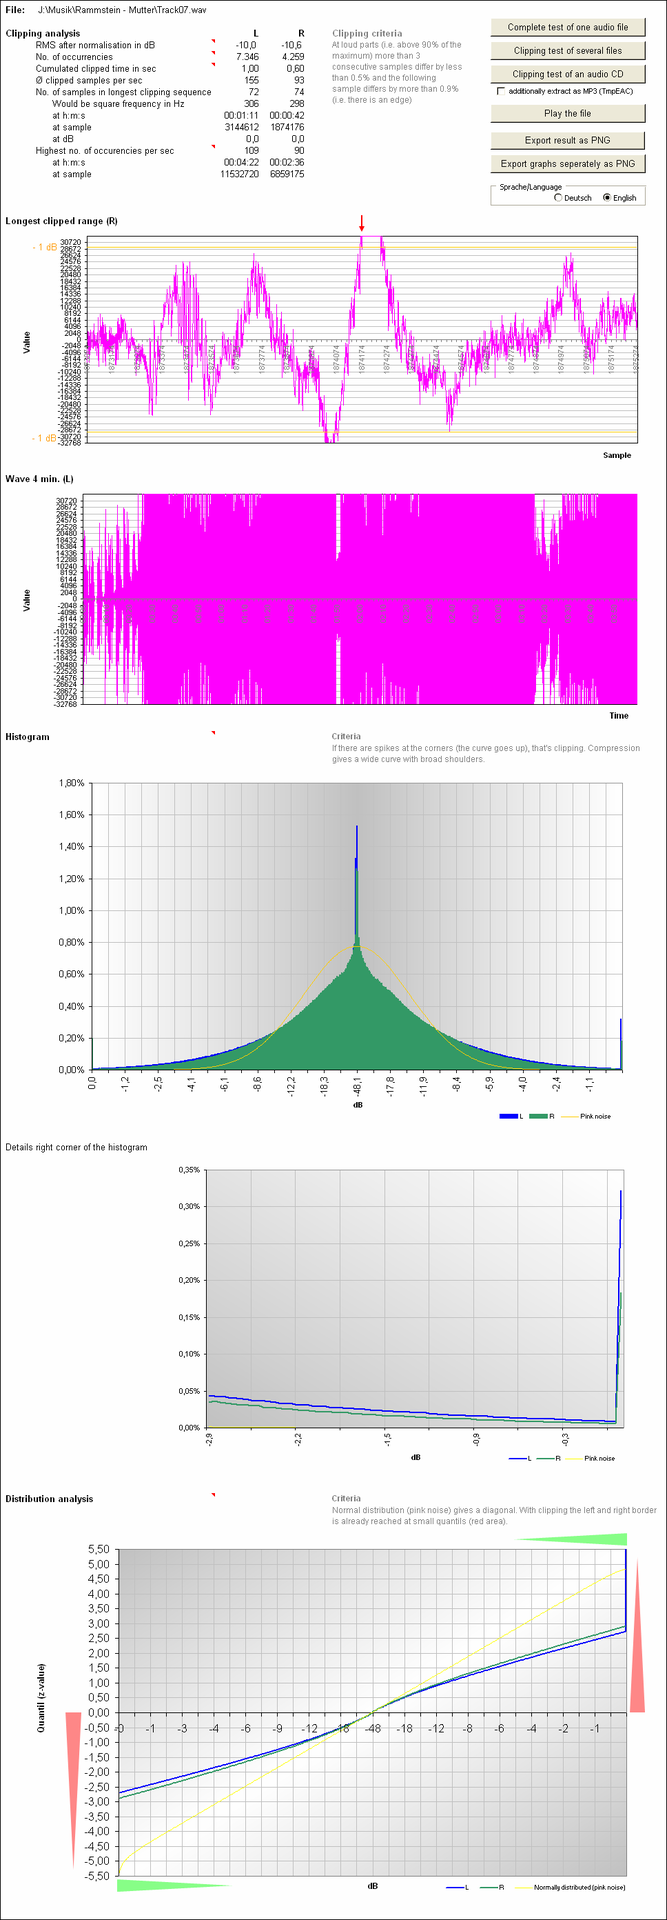667x1920 pixels.
Task: Click the 'Wave 4 min. (L)' waveform chart
Action: [360, 598]
